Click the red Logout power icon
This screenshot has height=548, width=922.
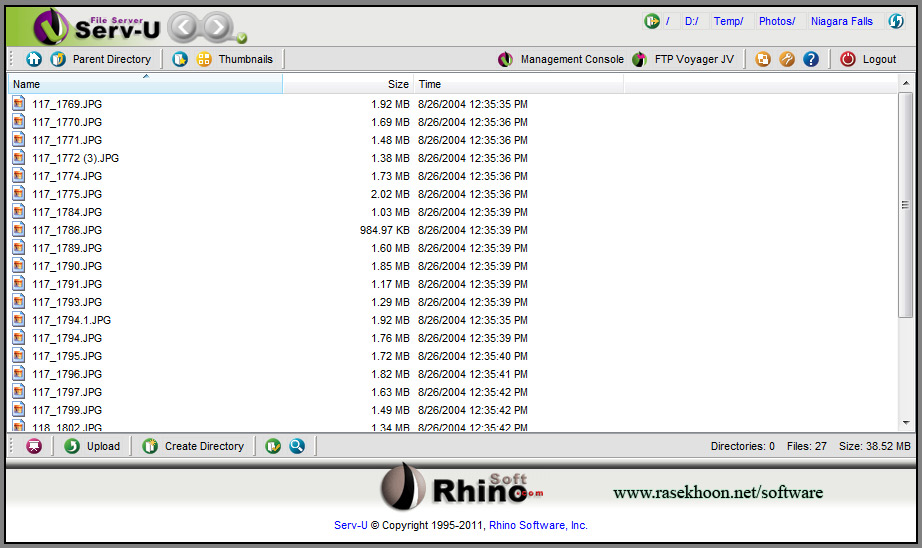(x=847, y=59)
